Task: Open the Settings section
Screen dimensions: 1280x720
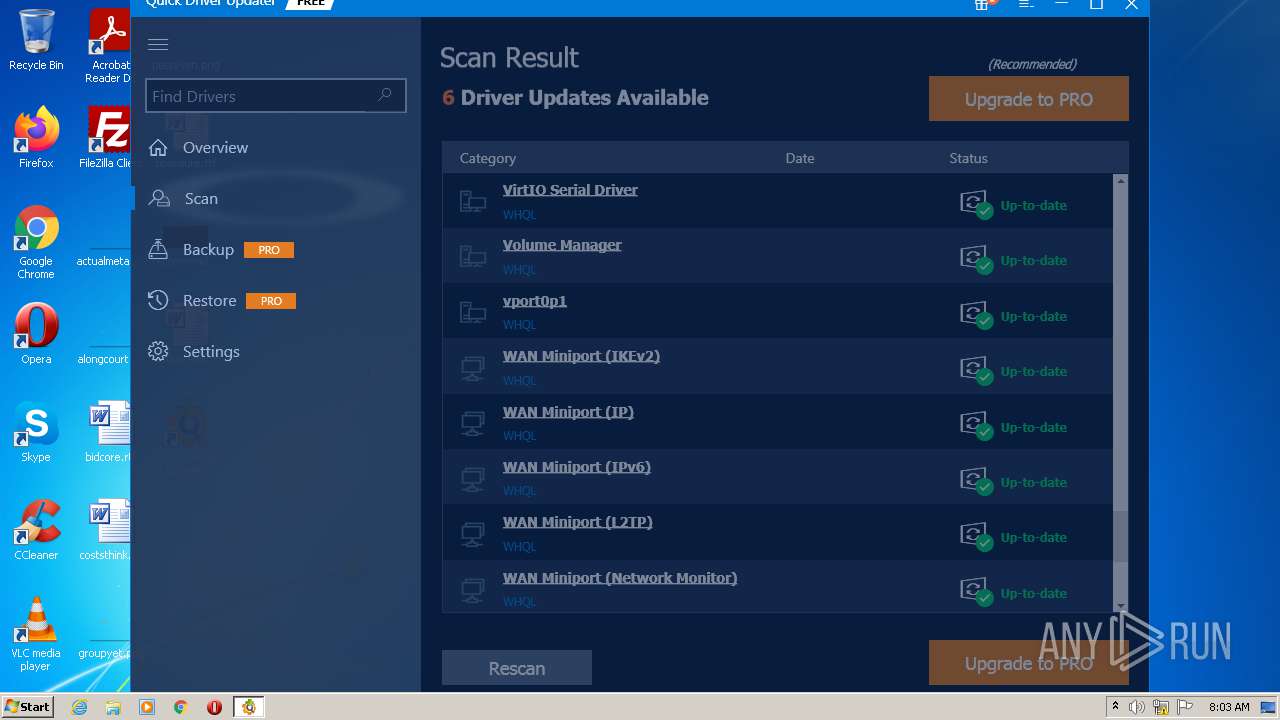Action: pos(211,351)
